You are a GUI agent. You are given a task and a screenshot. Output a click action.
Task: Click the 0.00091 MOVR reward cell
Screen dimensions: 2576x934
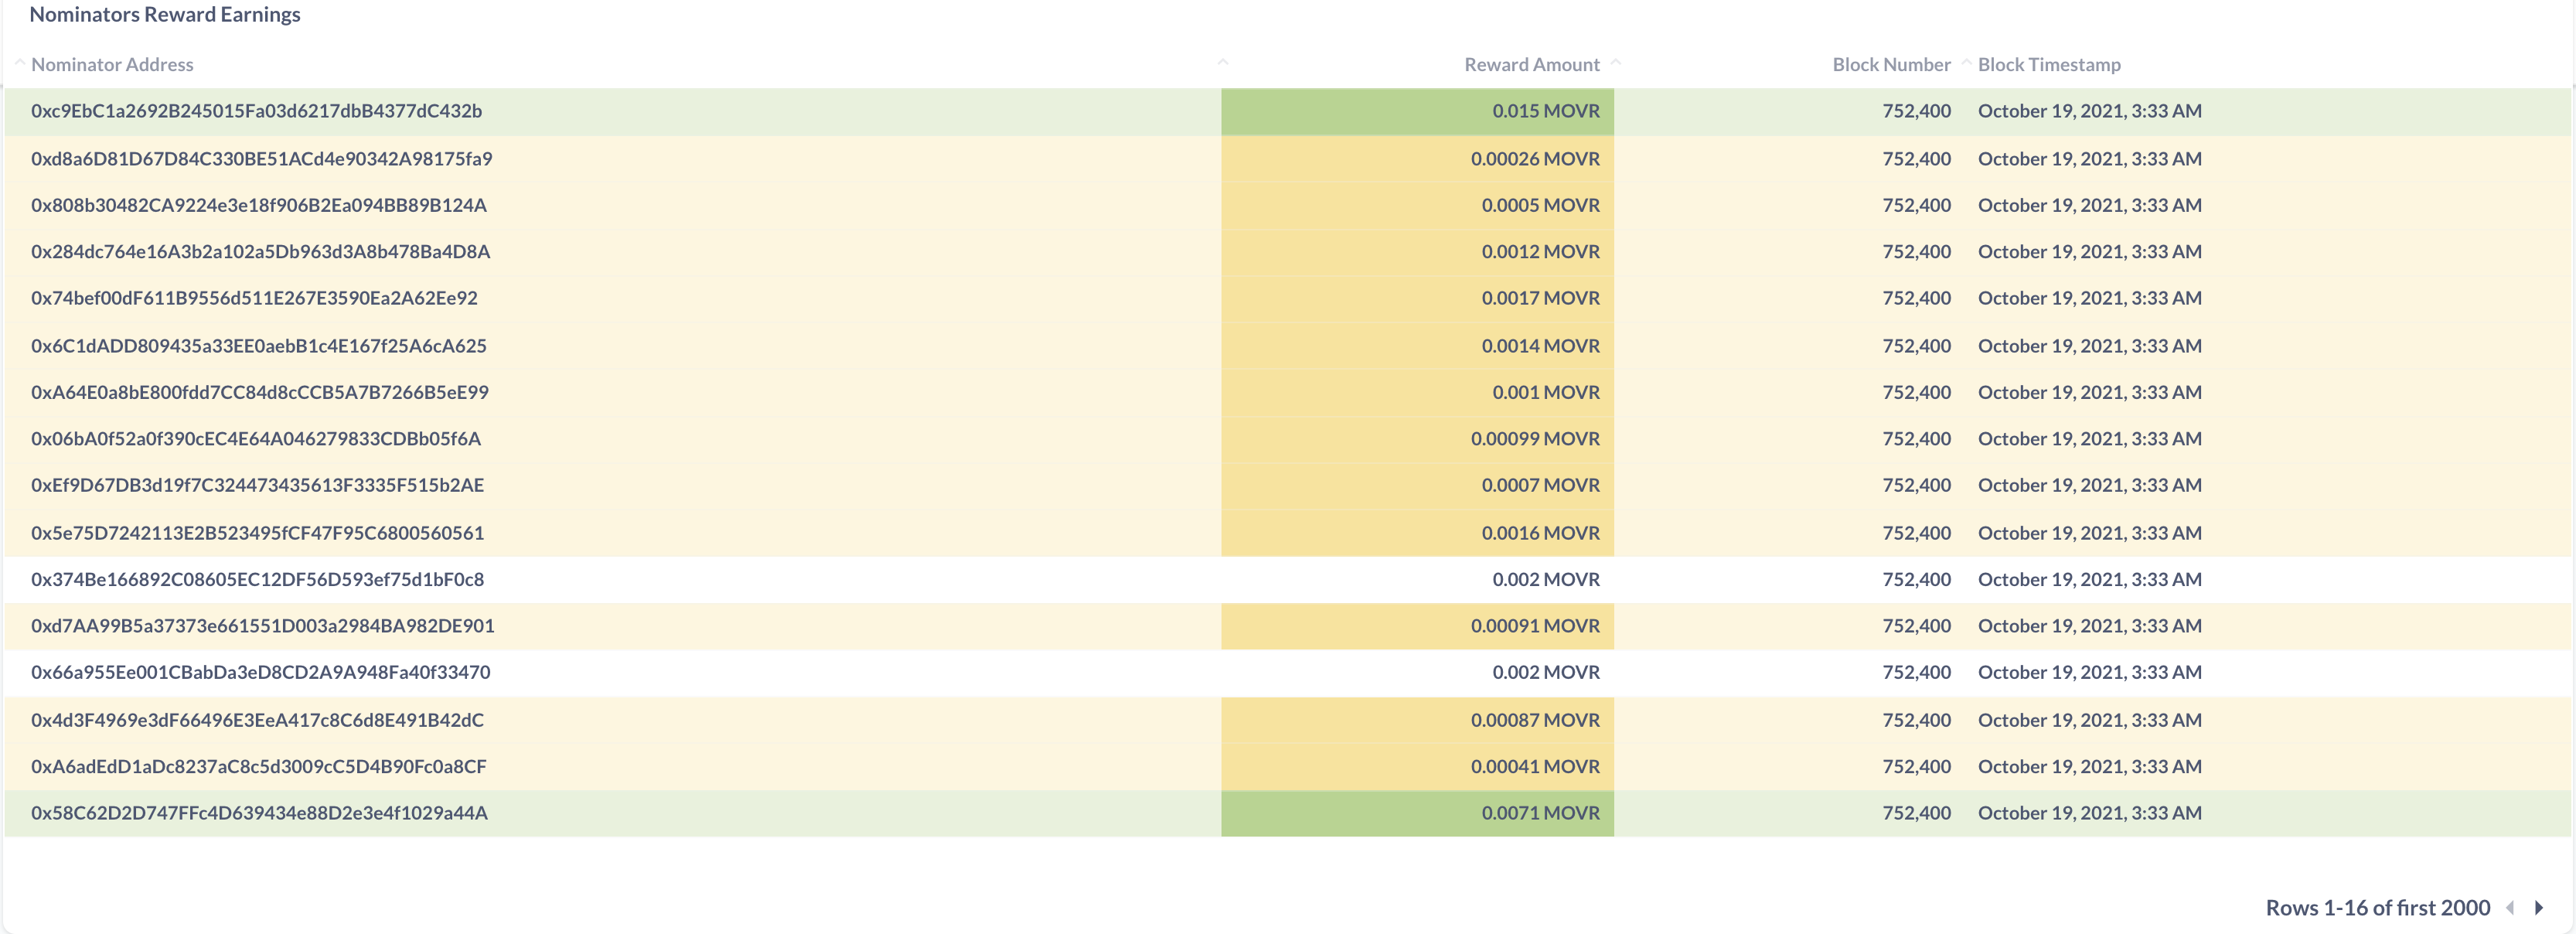pos(1417,626)
